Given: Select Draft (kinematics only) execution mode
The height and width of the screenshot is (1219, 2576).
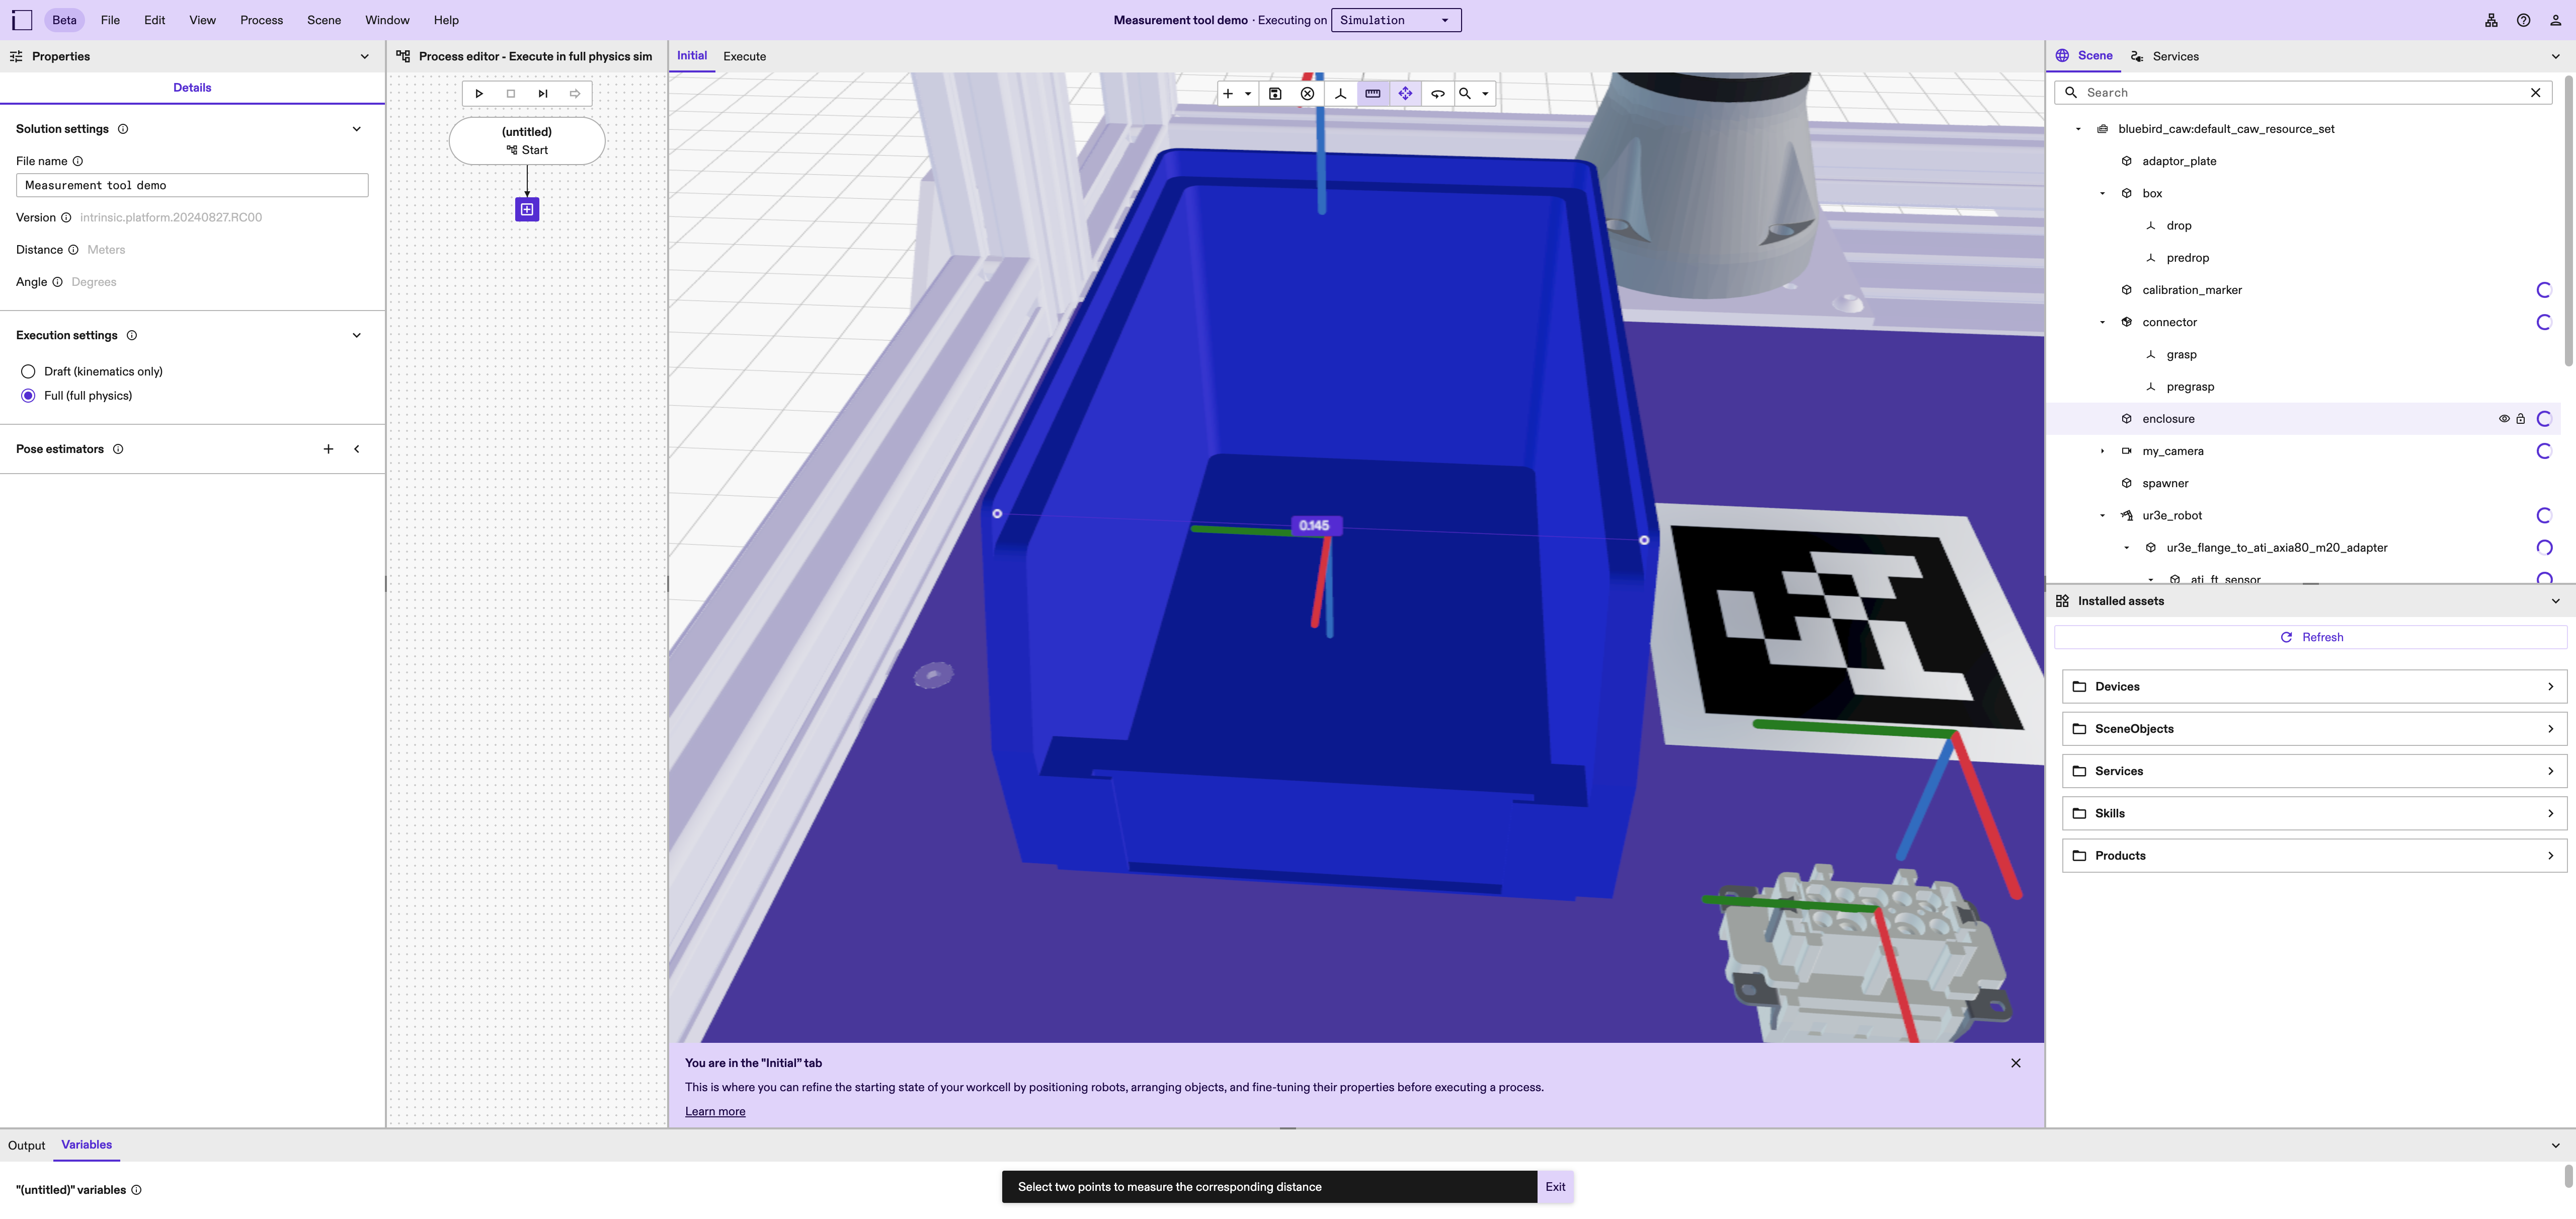Looking at the screenshot, I should pos(28,370).
